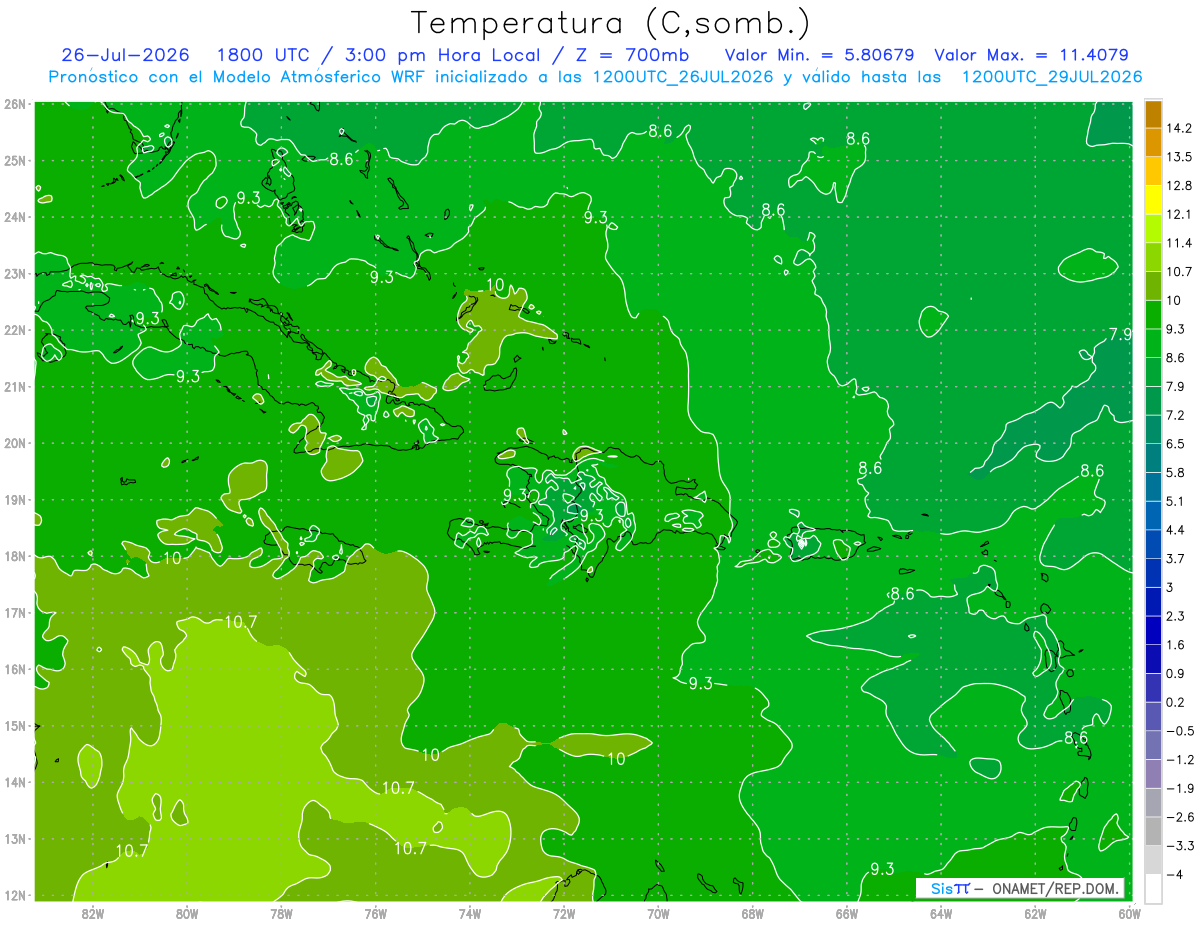Viewport: 1200px width, 927px height.
Task: Click the '64W' longitude axis label
Action: [x=940, y=913]
